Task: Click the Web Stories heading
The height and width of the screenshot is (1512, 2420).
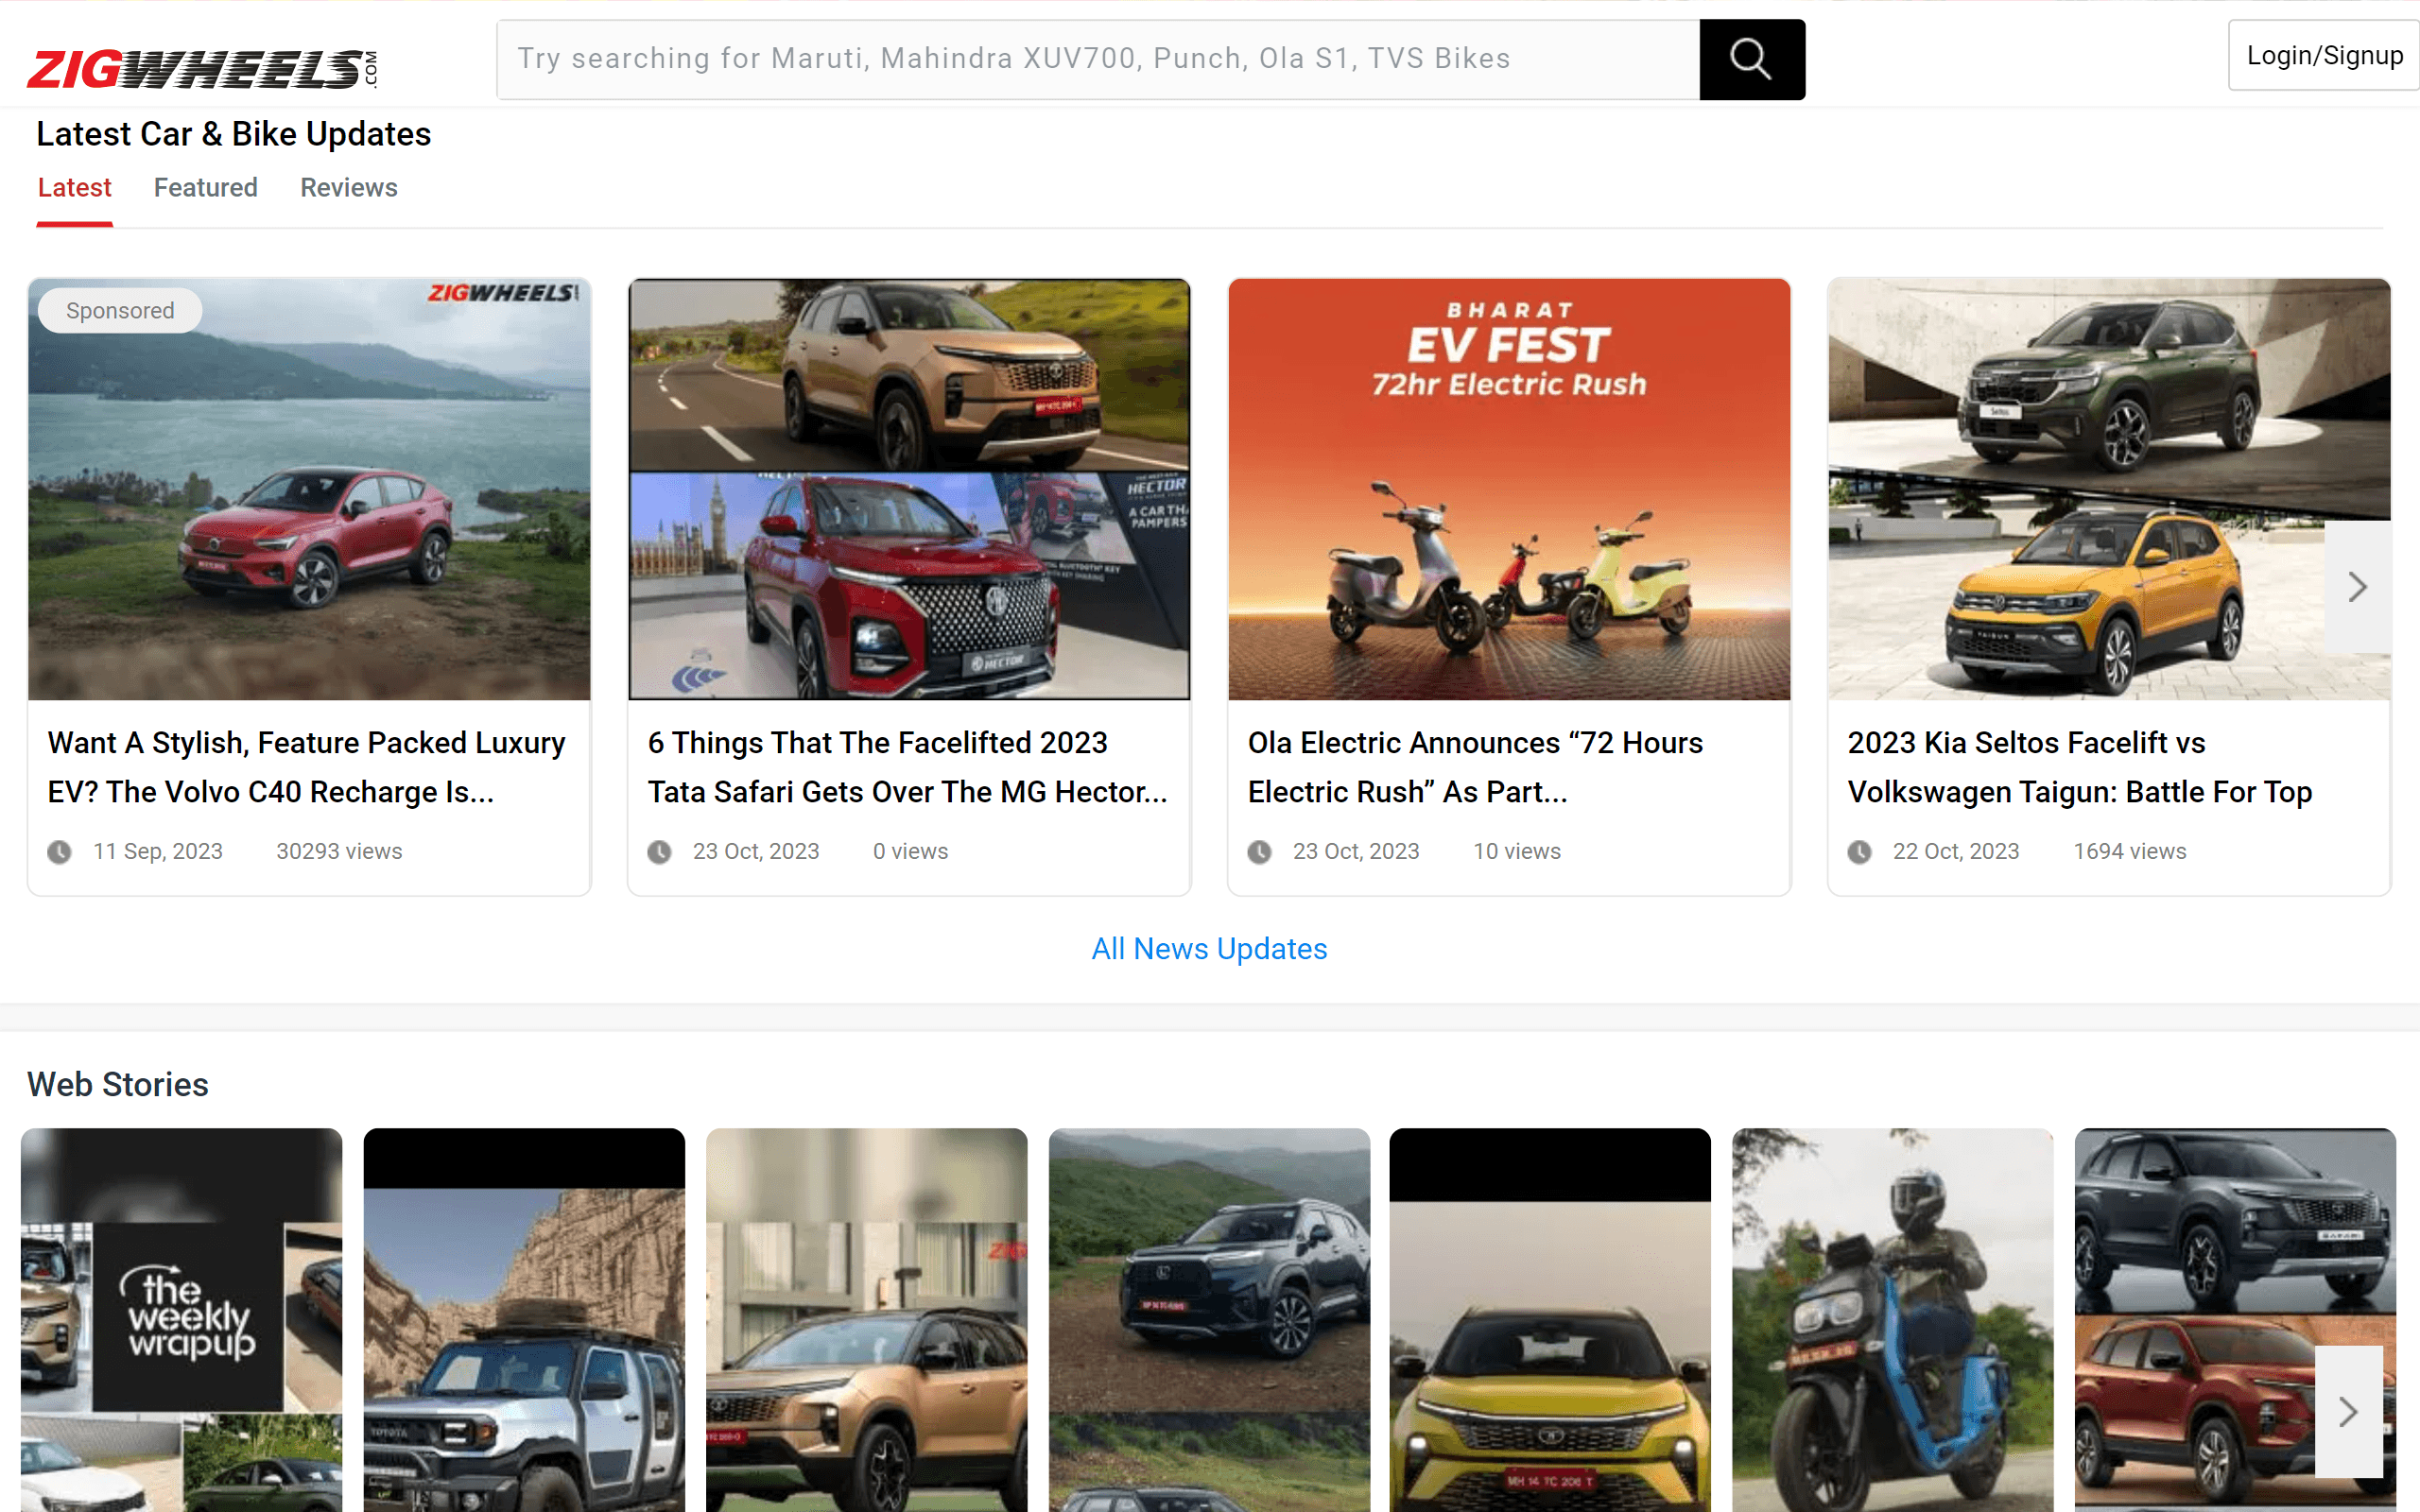Action: (118, 1085)
